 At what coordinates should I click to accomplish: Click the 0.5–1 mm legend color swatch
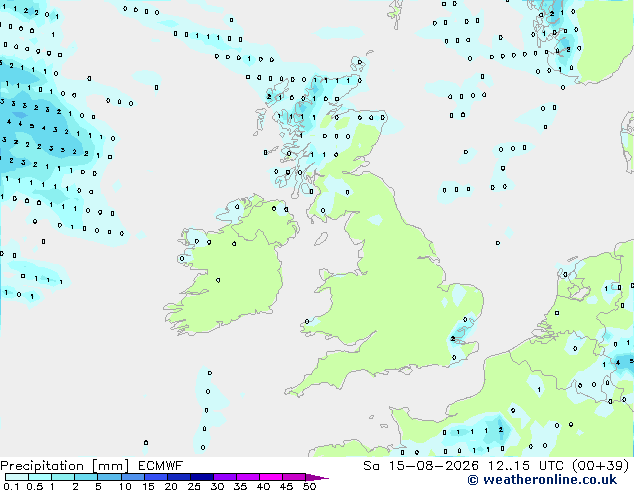coord(40,477)
